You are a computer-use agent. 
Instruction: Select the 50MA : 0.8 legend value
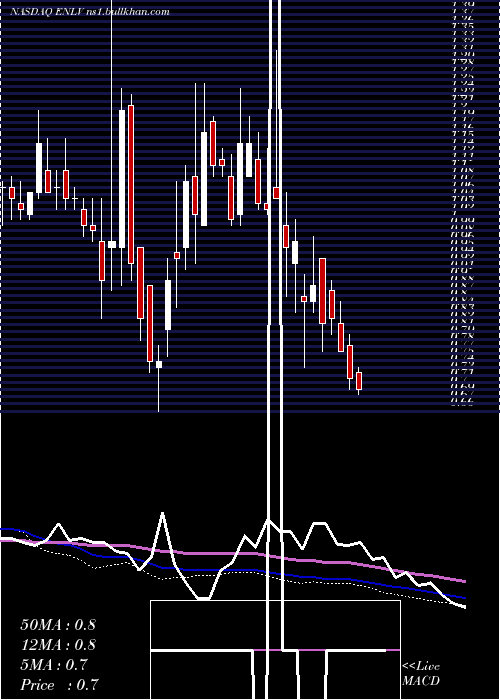pos(58,625)
